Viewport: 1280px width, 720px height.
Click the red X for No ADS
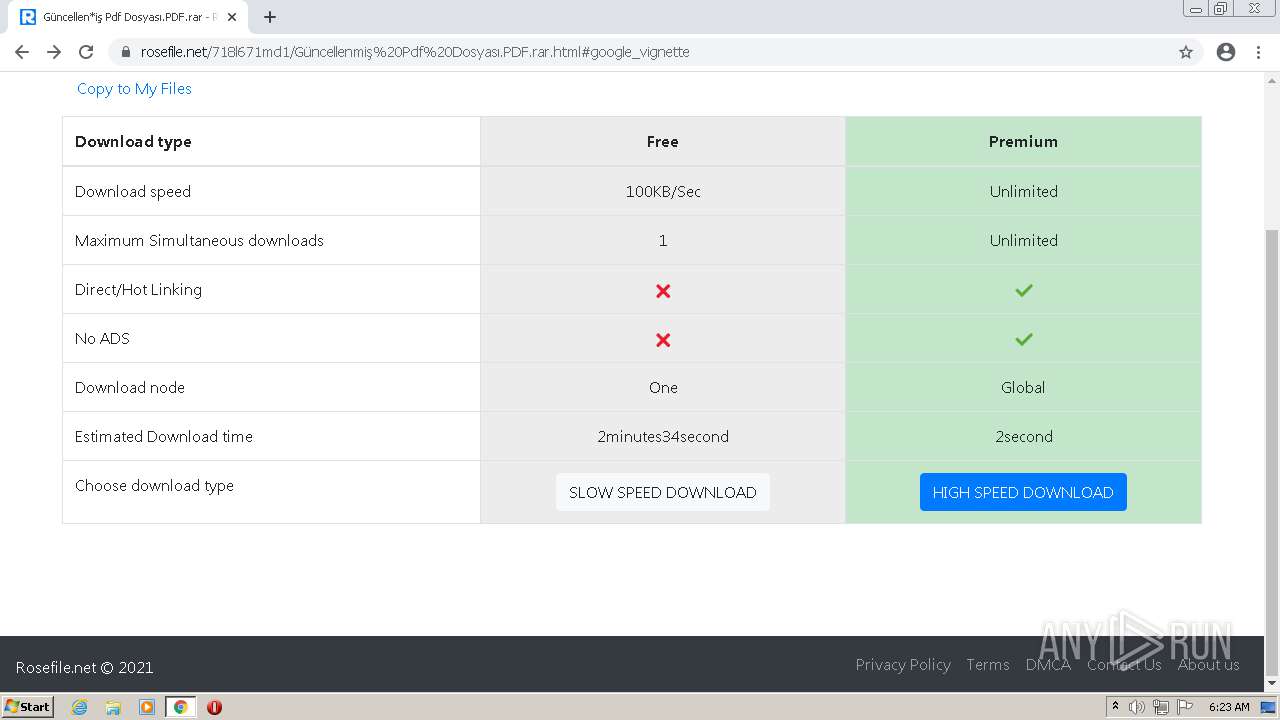[663, 340]
